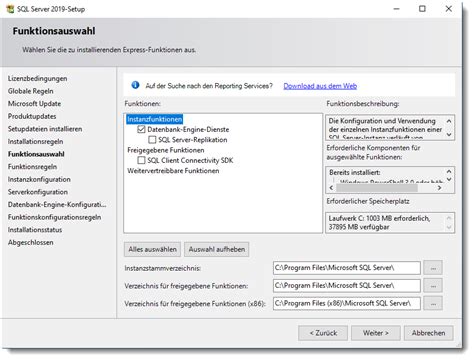Browse for the freigegebene Funktionen (x86) directory

tap(433, 303)
